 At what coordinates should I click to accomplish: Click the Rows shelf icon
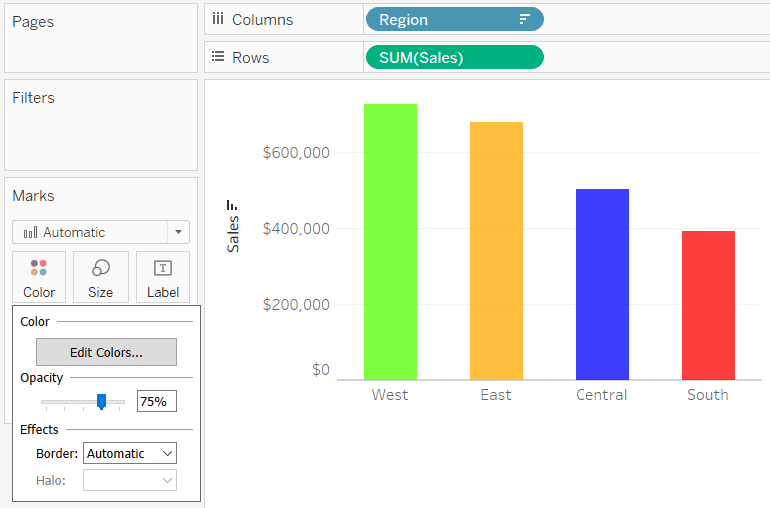218,56
